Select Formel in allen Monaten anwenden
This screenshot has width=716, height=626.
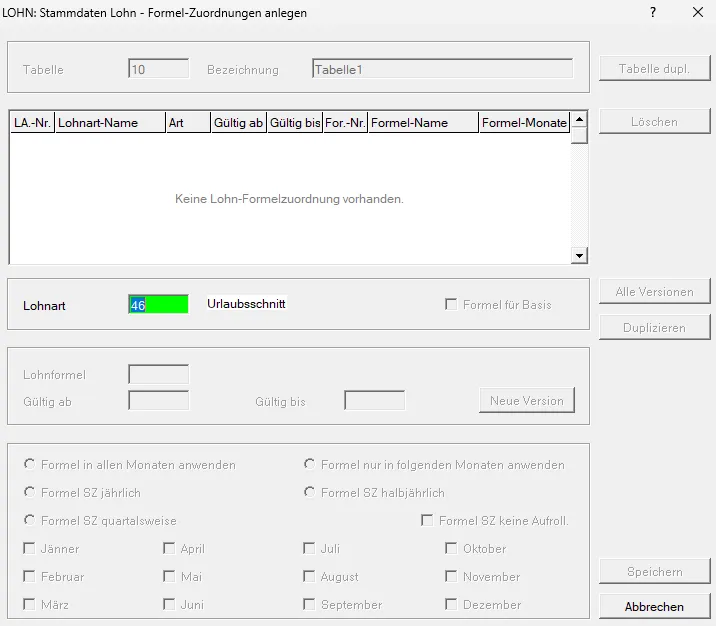30,464
